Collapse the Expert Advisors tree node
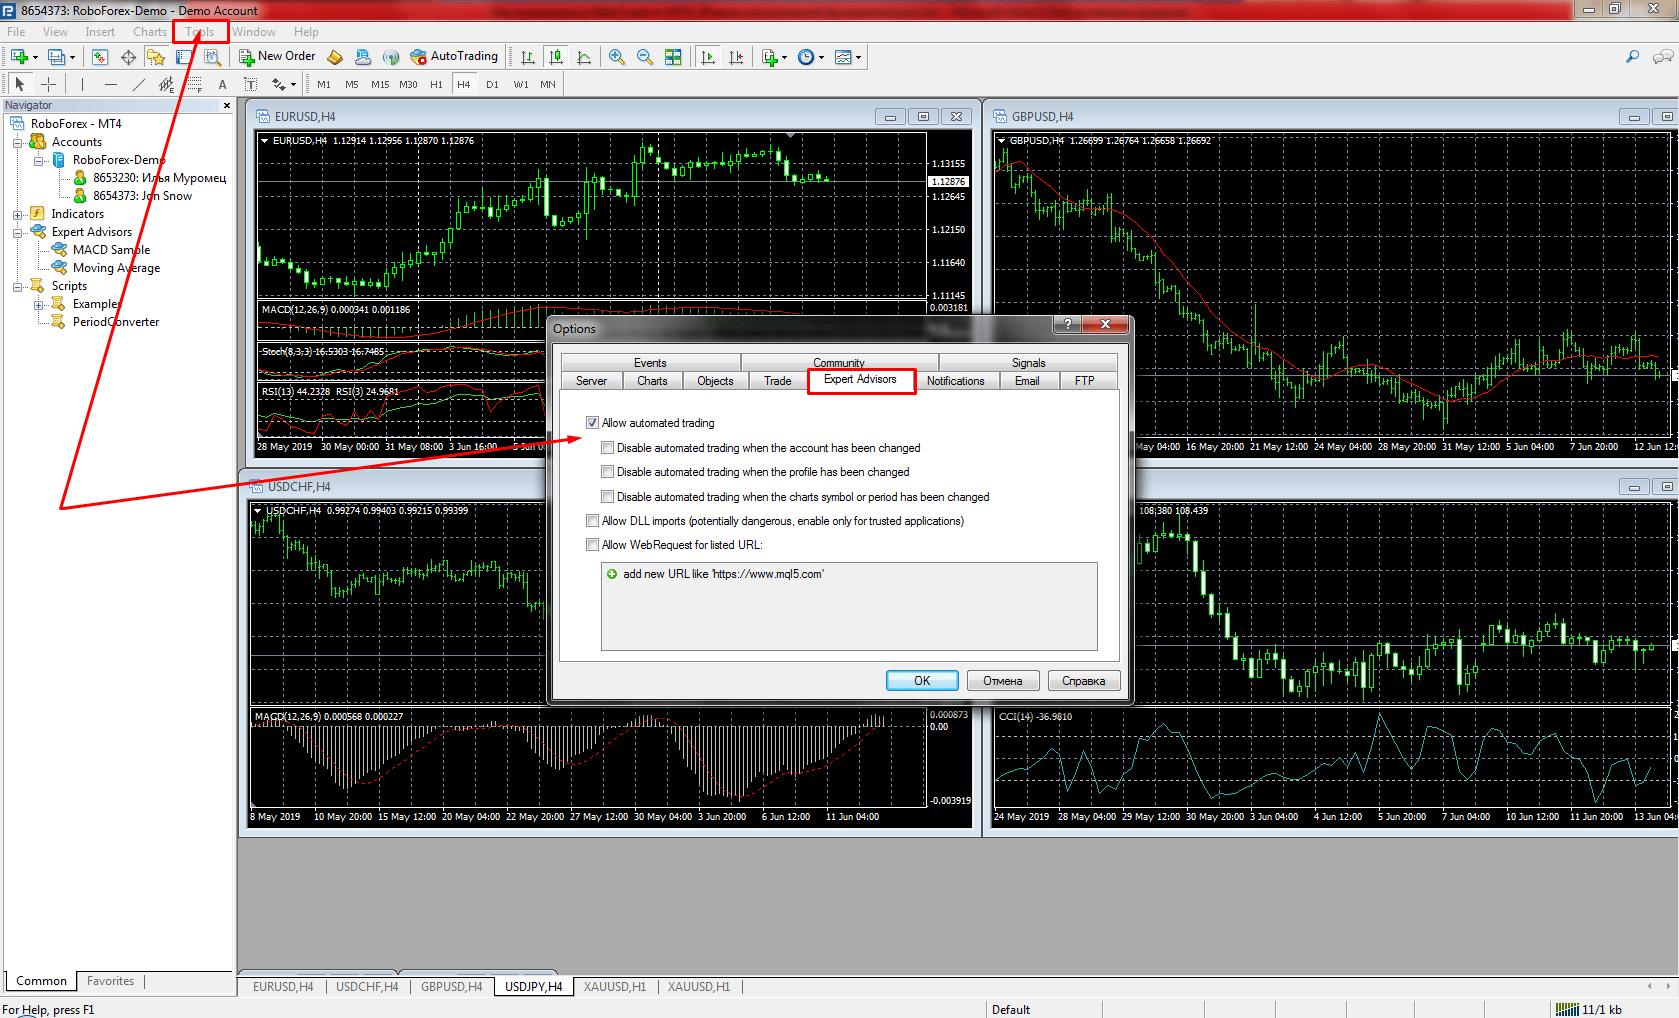 [17, 232]
